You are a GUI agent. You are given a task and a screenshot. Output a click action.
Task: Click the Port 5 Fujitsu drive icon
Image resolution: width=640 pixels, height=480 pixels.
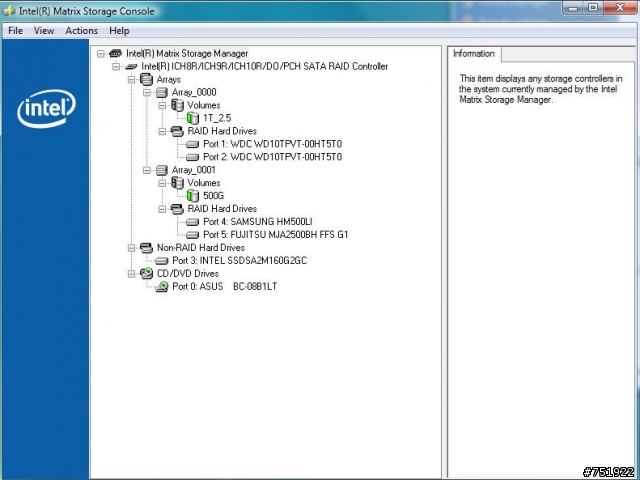tap(192, 235)
